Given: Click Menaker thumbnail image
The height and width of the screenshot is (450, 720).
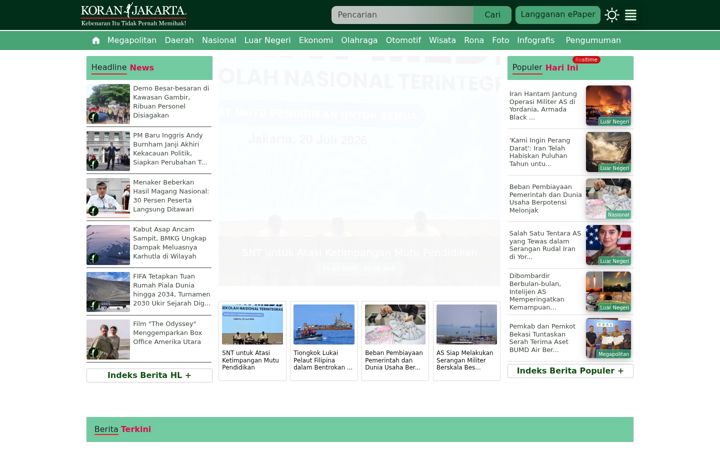Looking at the screenshot, I should 108,197.
